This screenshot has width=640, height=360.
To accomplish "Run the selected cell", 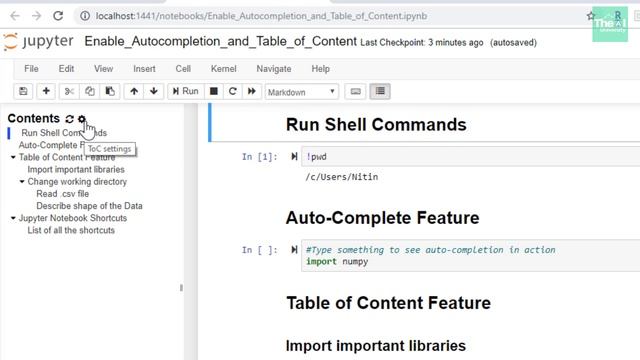I will (185, 91).
